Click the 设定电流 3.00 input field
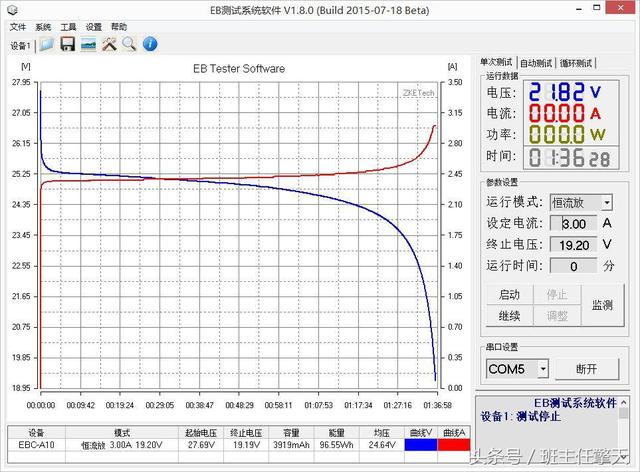This screenshot has height=472, width=640. click(573, 224)
